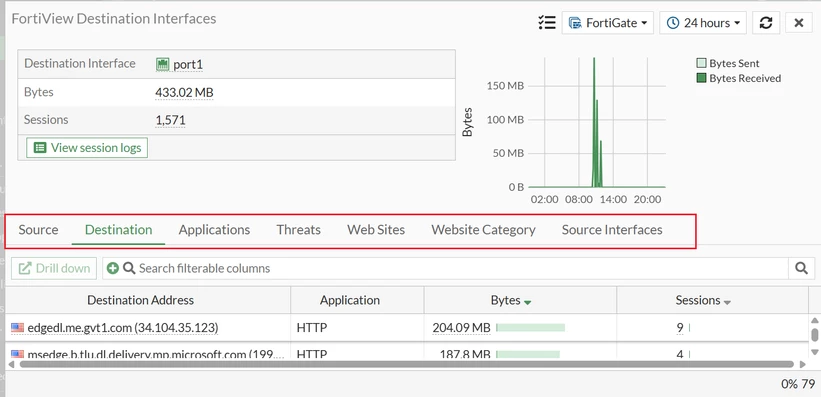Screen dimensions: 821x397
Task: Click the refresh icon button
Action: (x=766, y=23)
